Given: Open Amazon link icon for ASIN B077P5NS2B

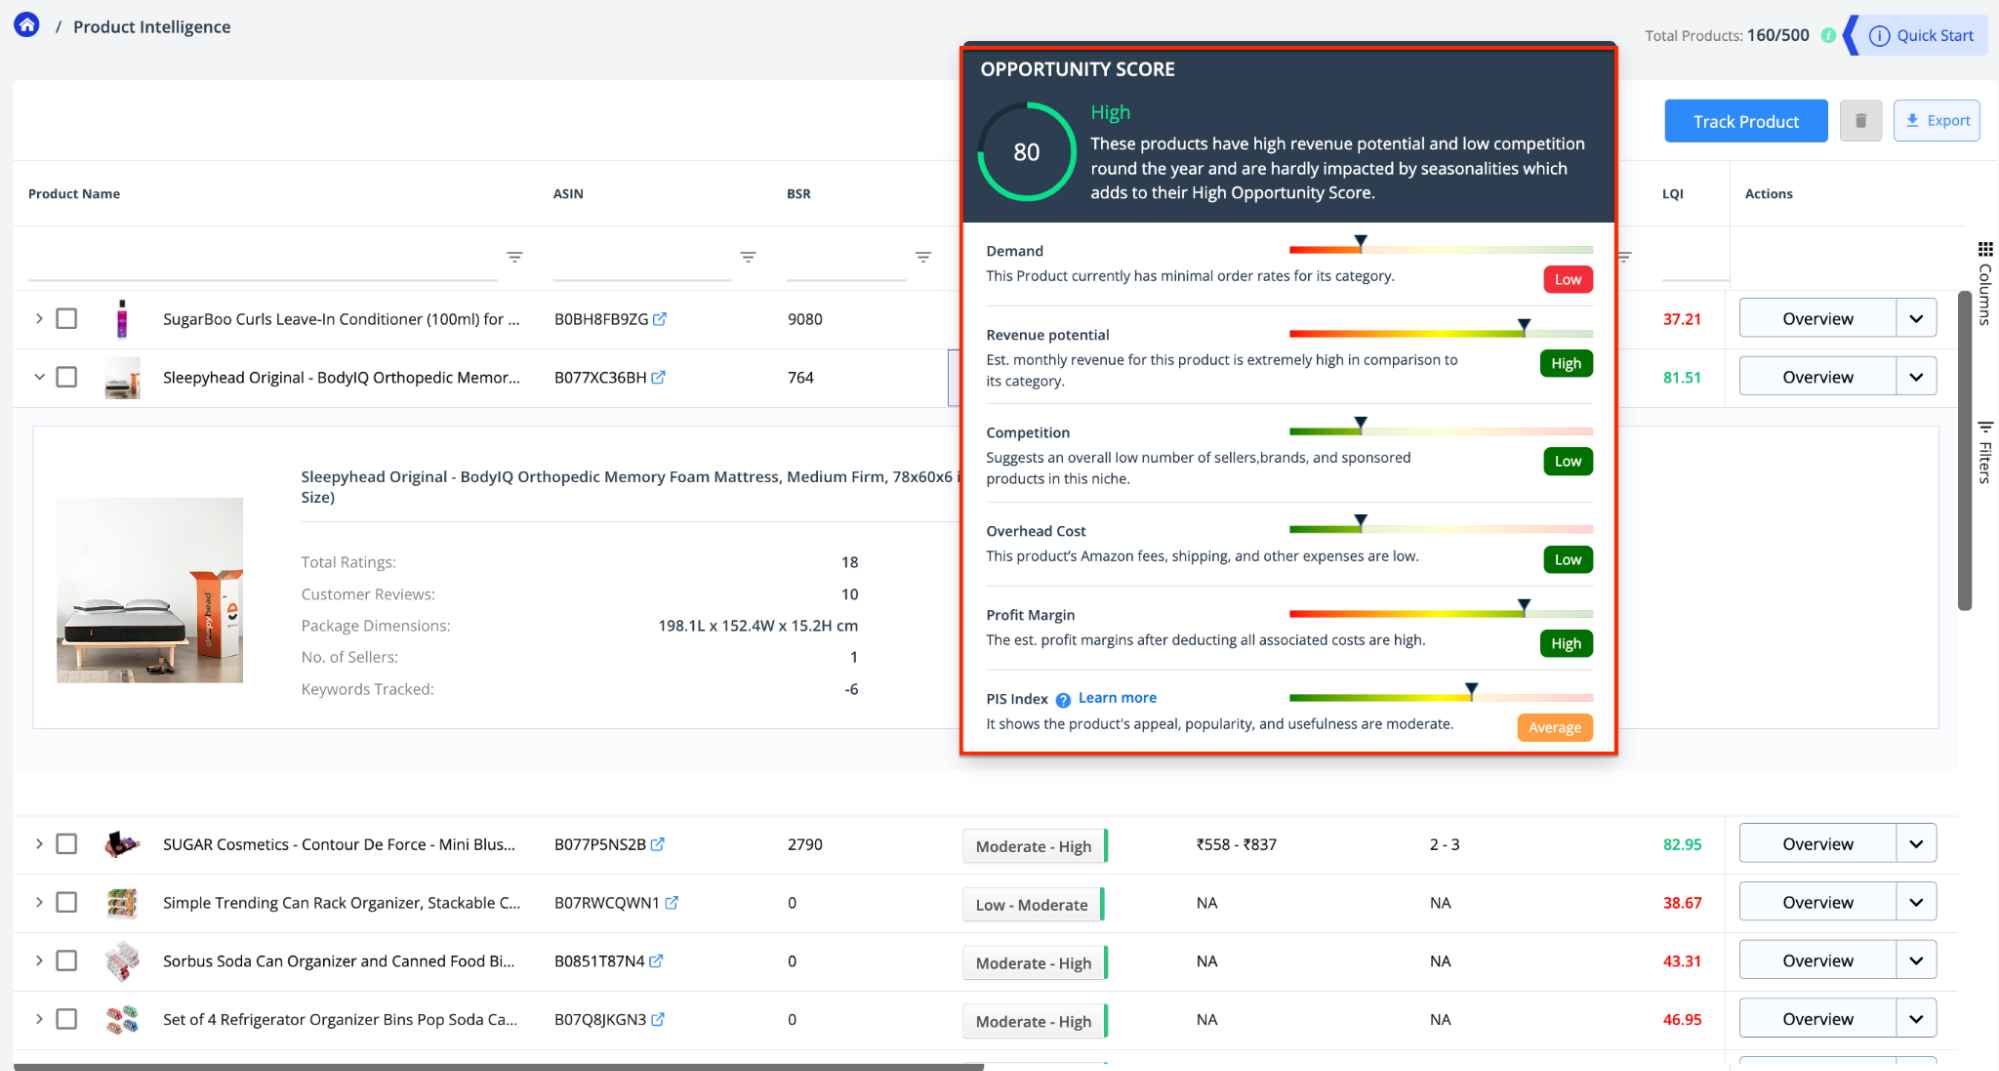Looking at the screenshot, I should point(658,844).
